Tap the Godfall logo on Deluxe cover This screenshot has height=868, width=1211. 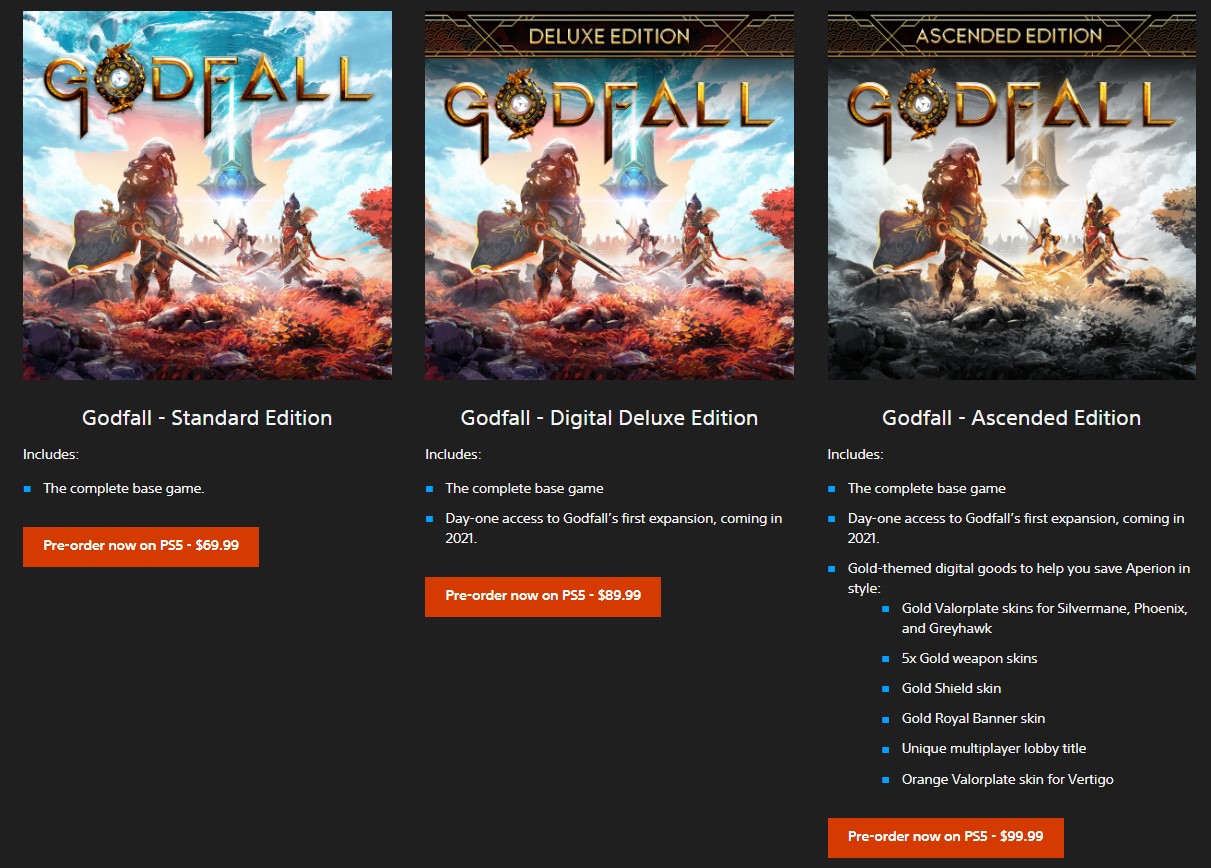click(x=609, y=110)
